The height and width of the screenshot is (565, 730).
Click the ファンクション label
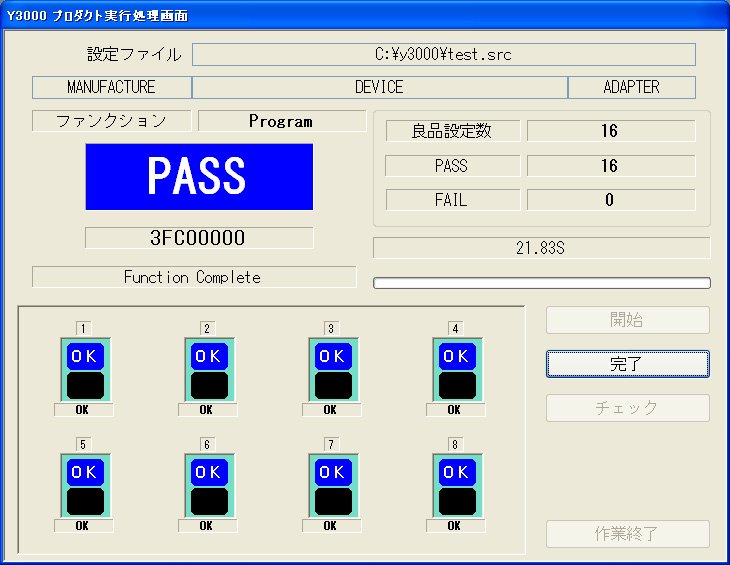tap(111, 121)
